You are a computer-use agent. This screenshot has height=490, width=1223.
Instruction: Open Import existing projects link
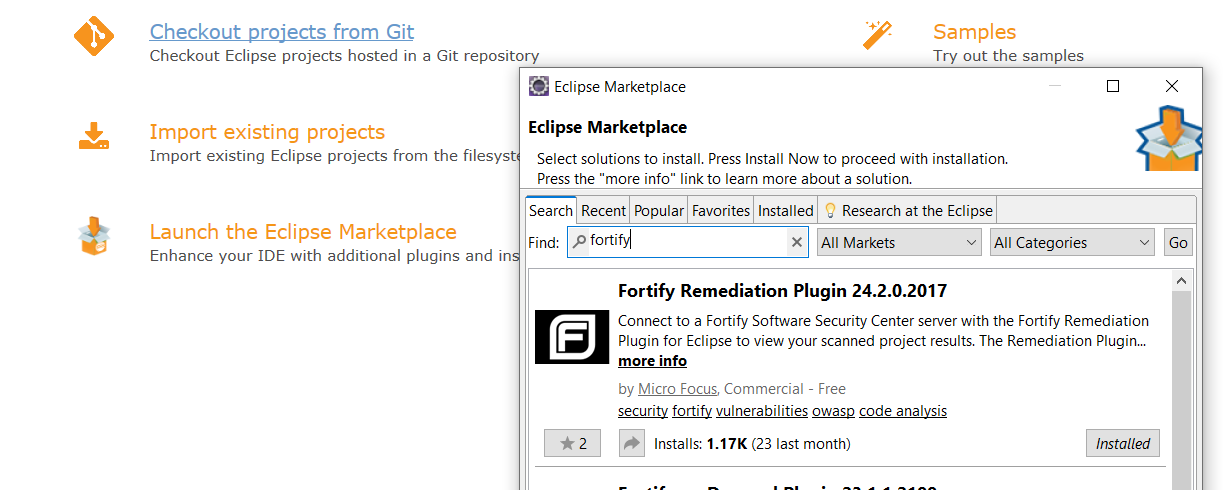(x=267, y=132)
